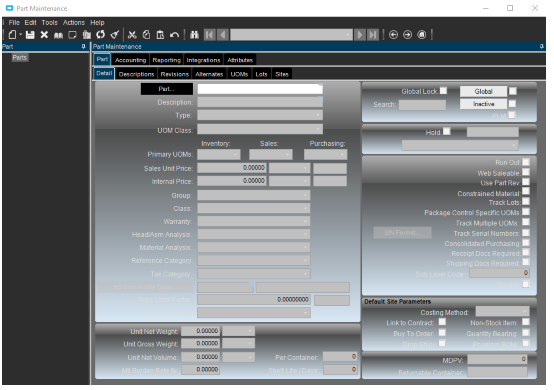The image size is (554, 390).
Task: Click the Part... lookup button
Action: pos(167,89)
